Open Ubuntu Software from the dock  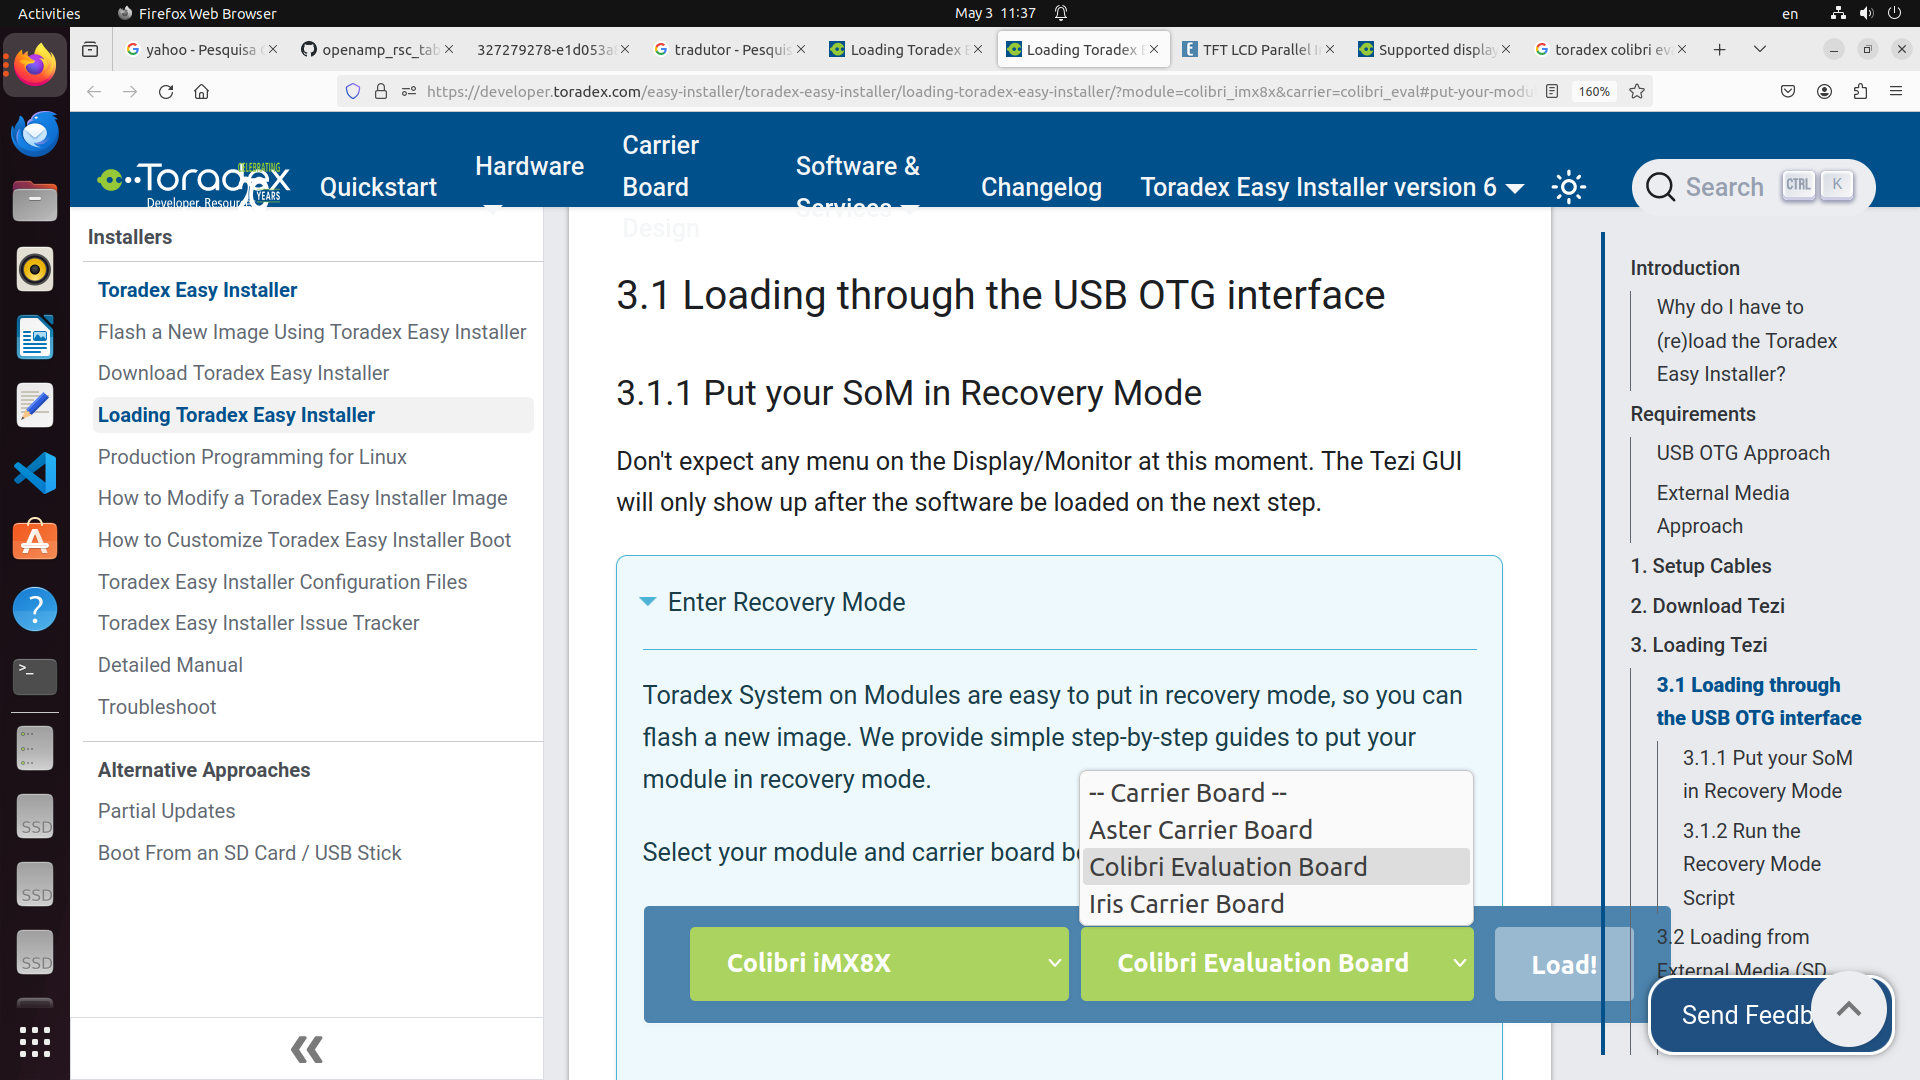(35, 541)
